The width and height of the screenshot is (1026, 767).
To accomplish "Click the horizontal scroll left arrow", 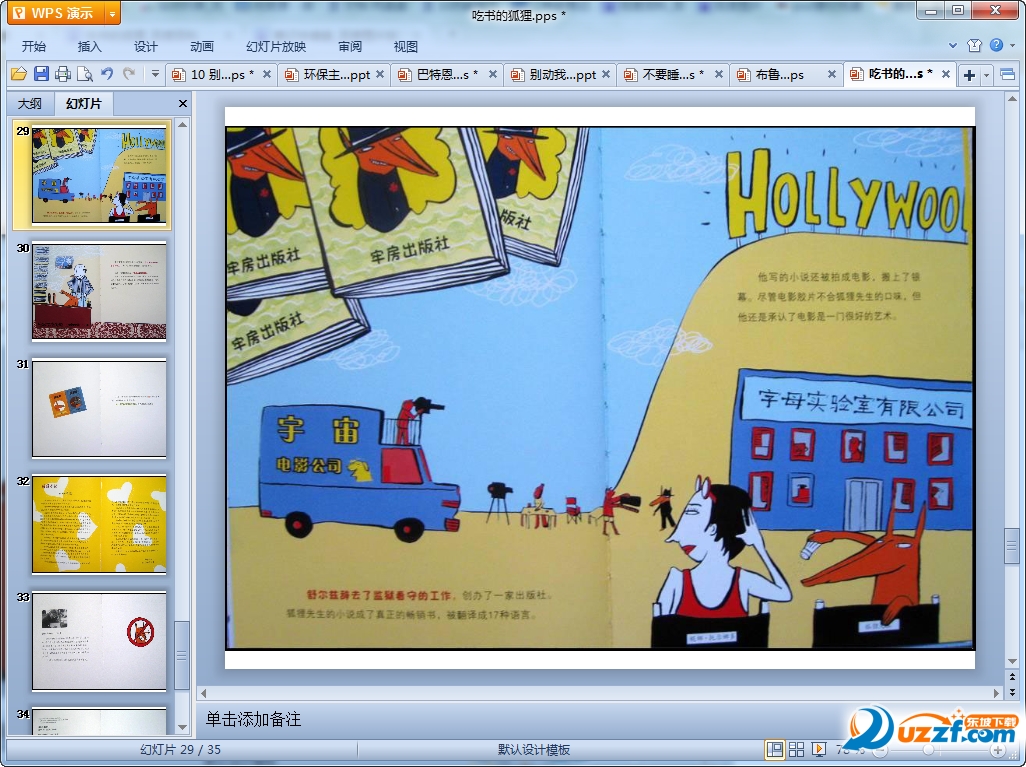I will pos(203,693).
